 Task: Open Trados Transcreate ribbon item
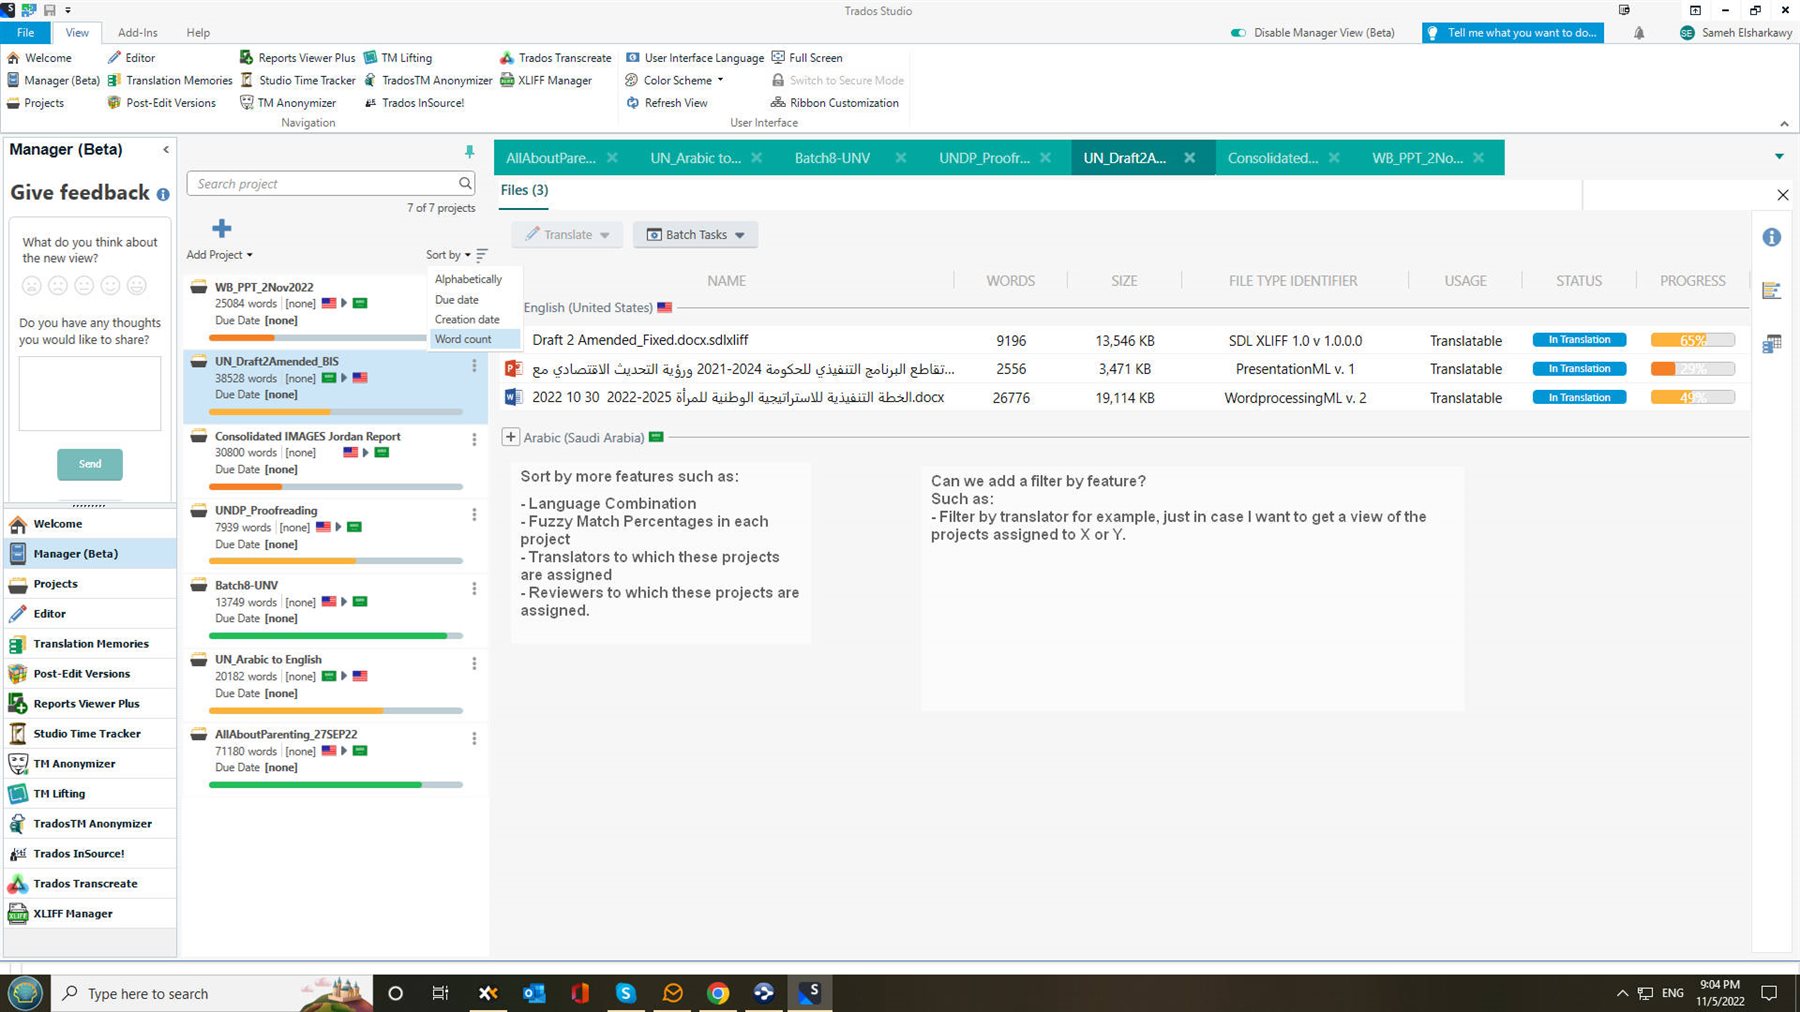coord(556,58)
